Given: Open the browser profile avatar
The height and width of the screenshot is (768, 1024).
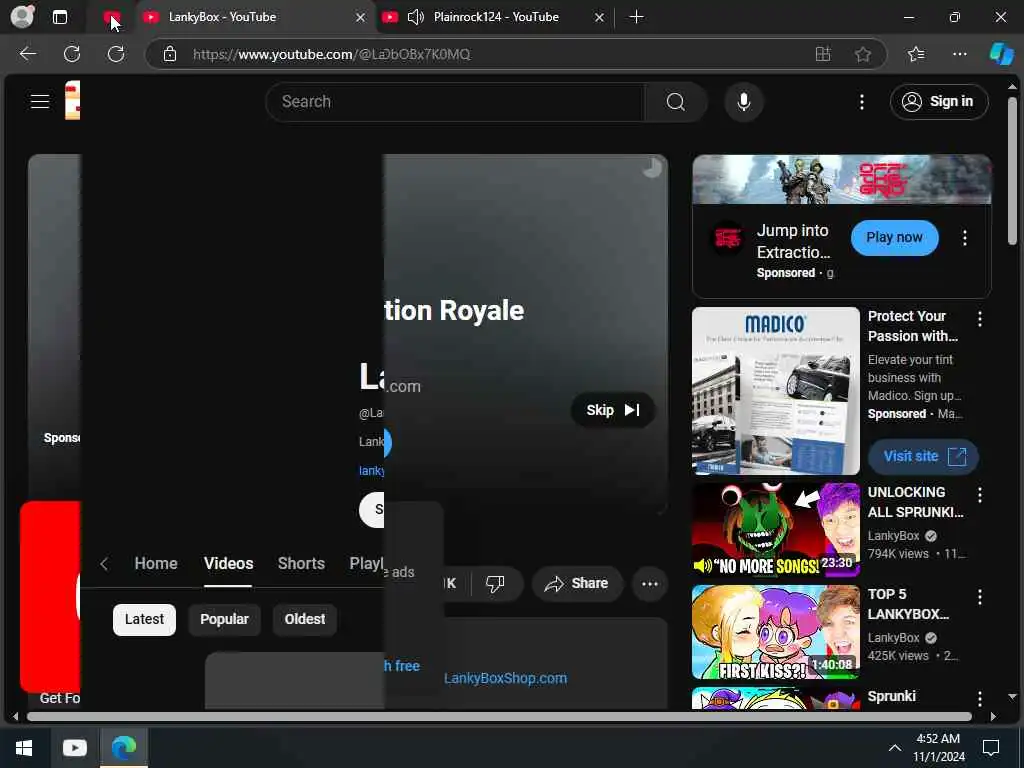Looking at the screenshot, I should 22,17.
